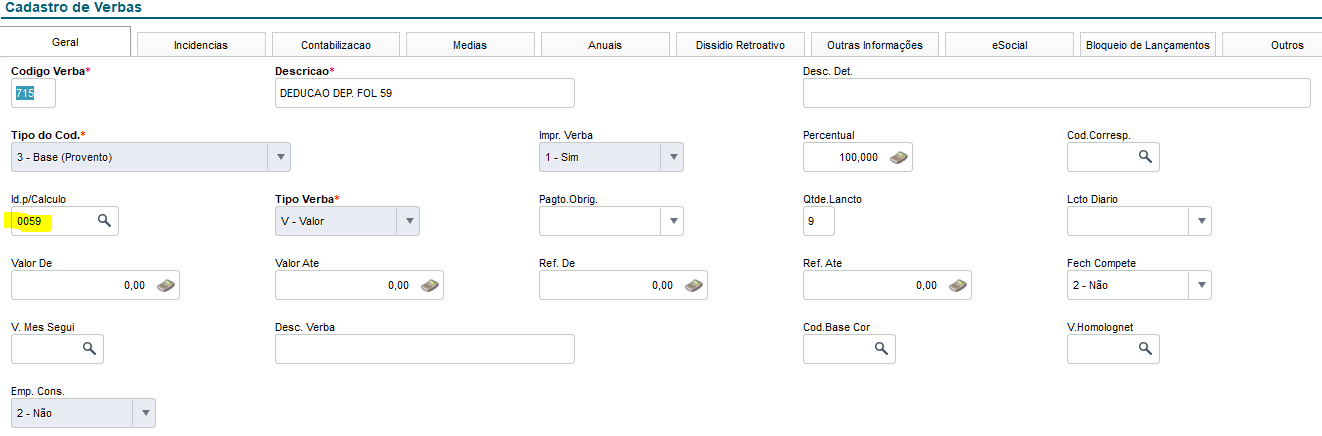Select the Geral tab
The height and width of the screenshot is (436, 1322).
click(66, 42)
